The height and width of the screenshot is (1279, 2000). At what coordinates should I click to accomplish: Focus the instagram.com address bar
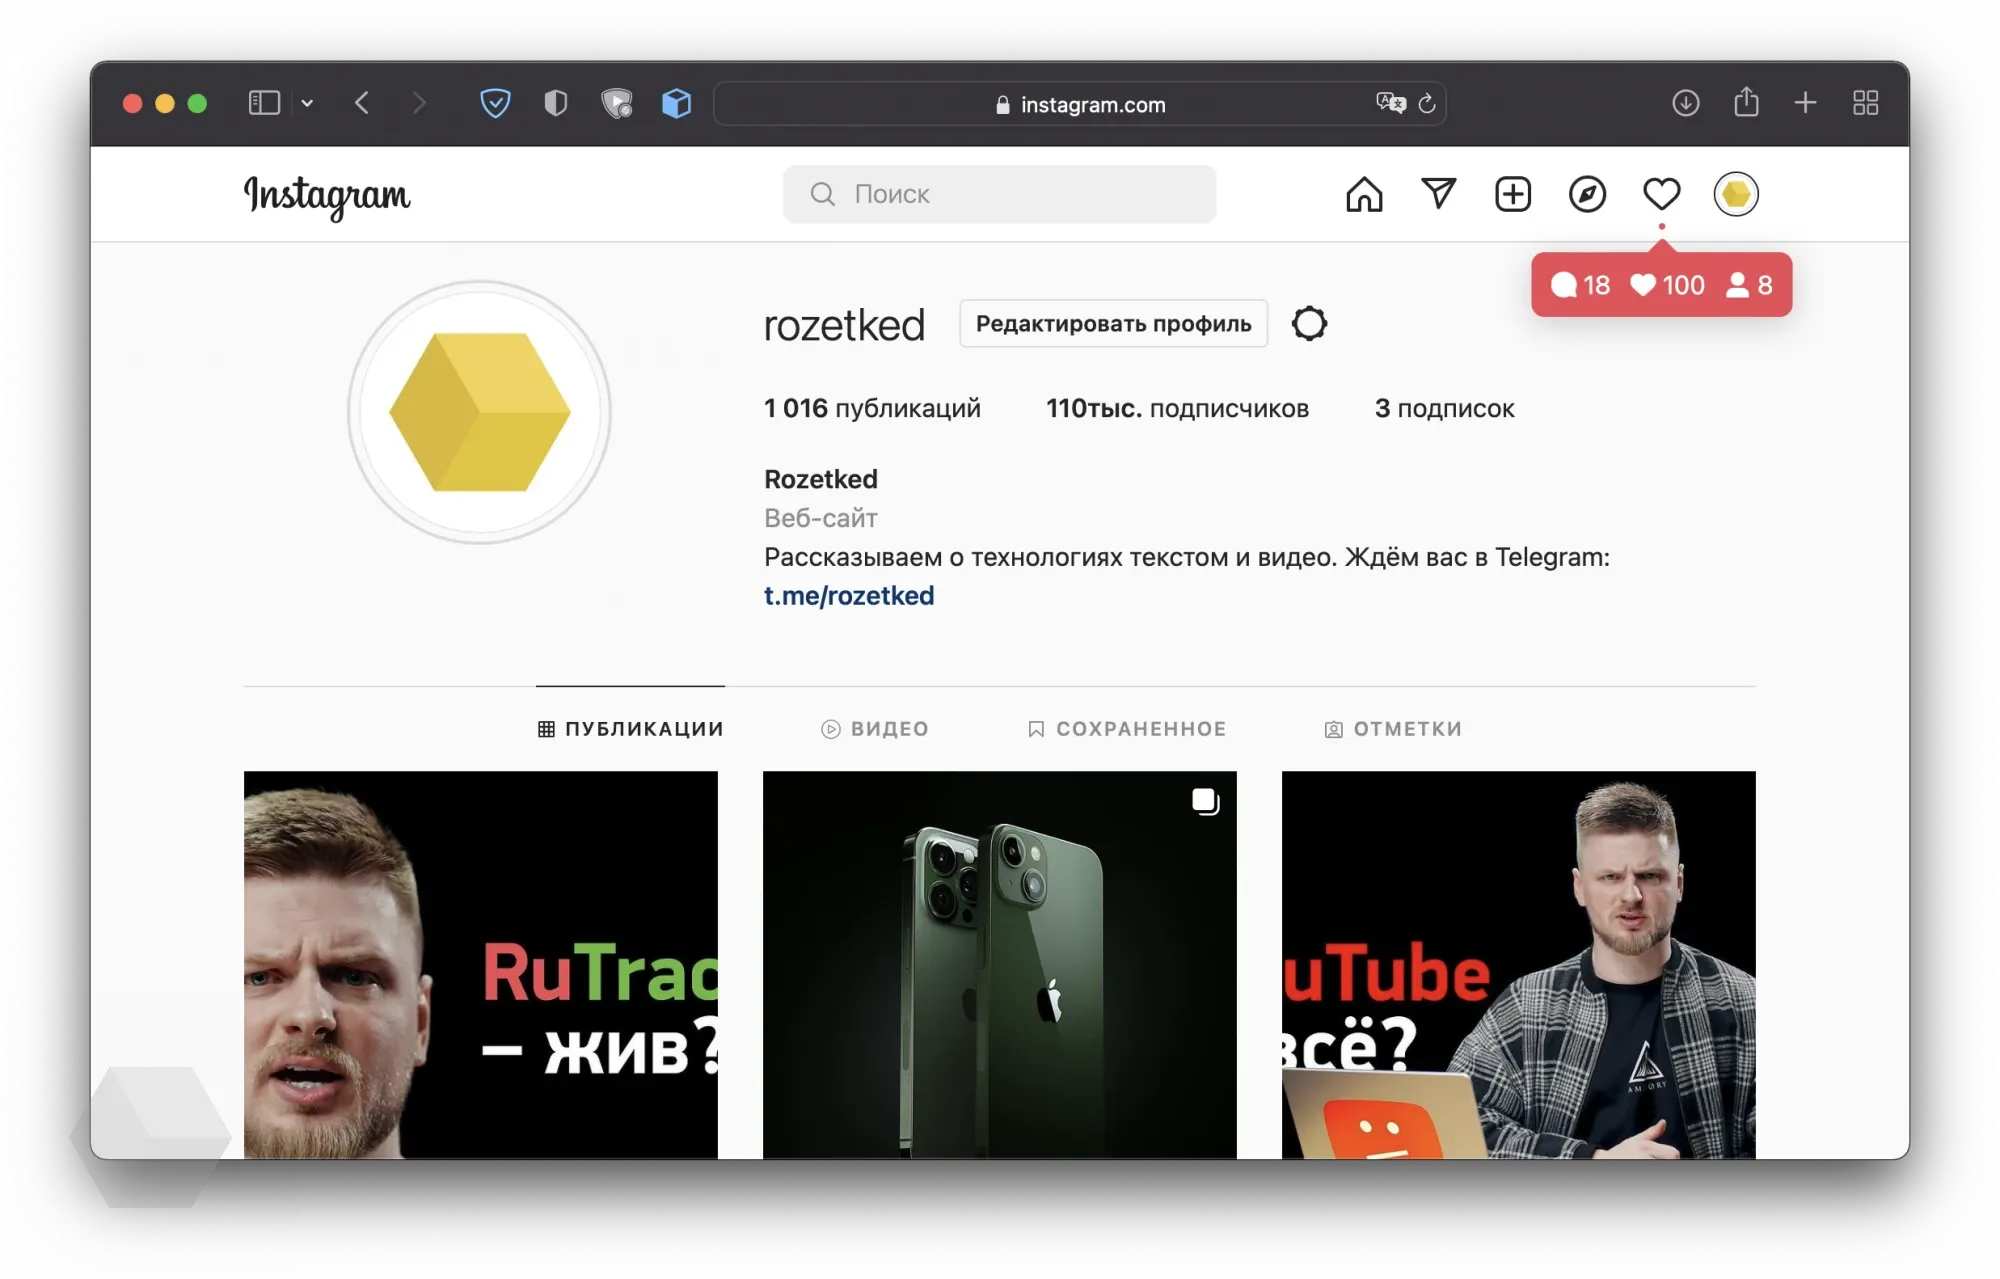1080,104
